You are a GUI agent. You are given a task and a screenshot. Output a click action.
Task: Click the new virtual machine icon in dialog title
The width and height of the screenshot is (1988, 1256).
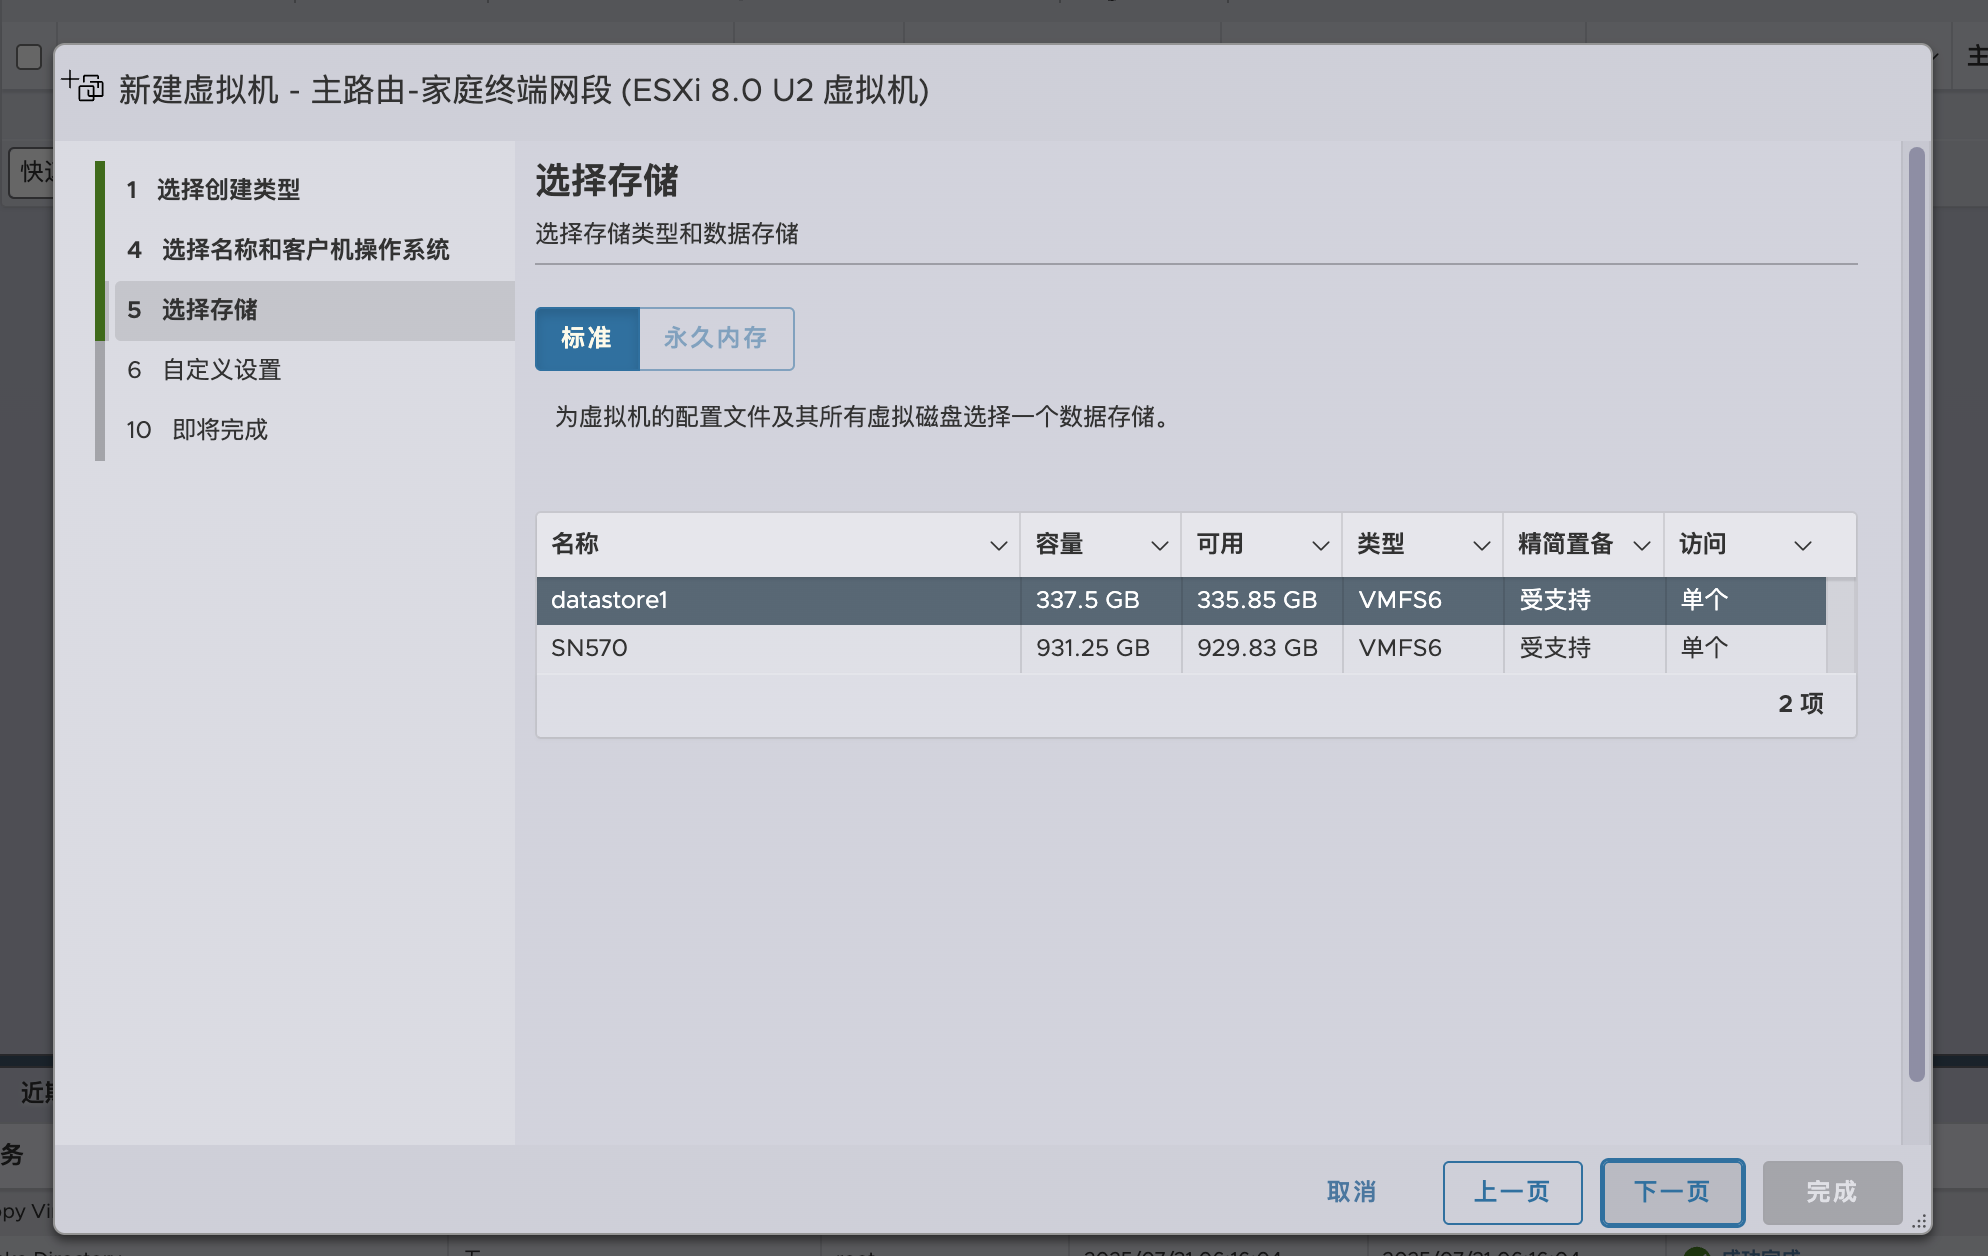point(83,86)
